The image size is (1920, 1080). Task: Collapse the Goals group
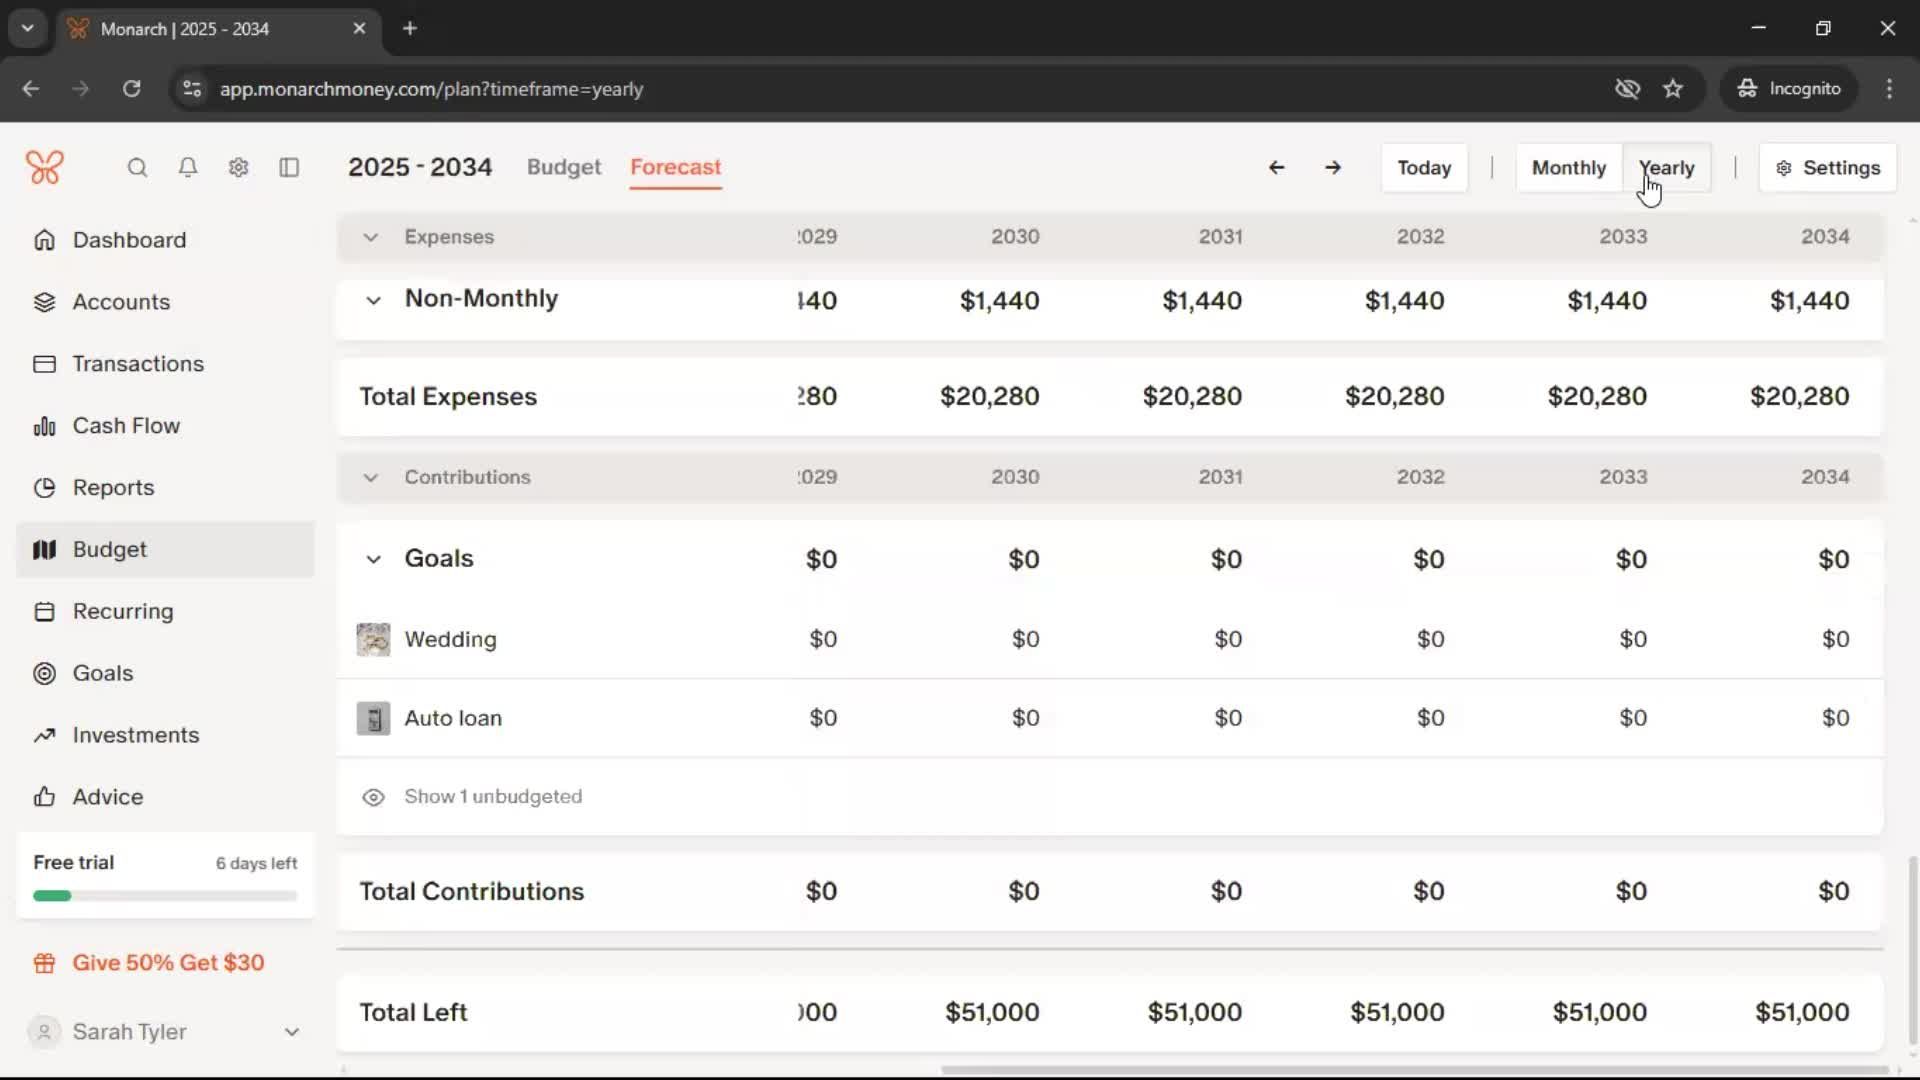pyautogui.click(x=373, y=559)
